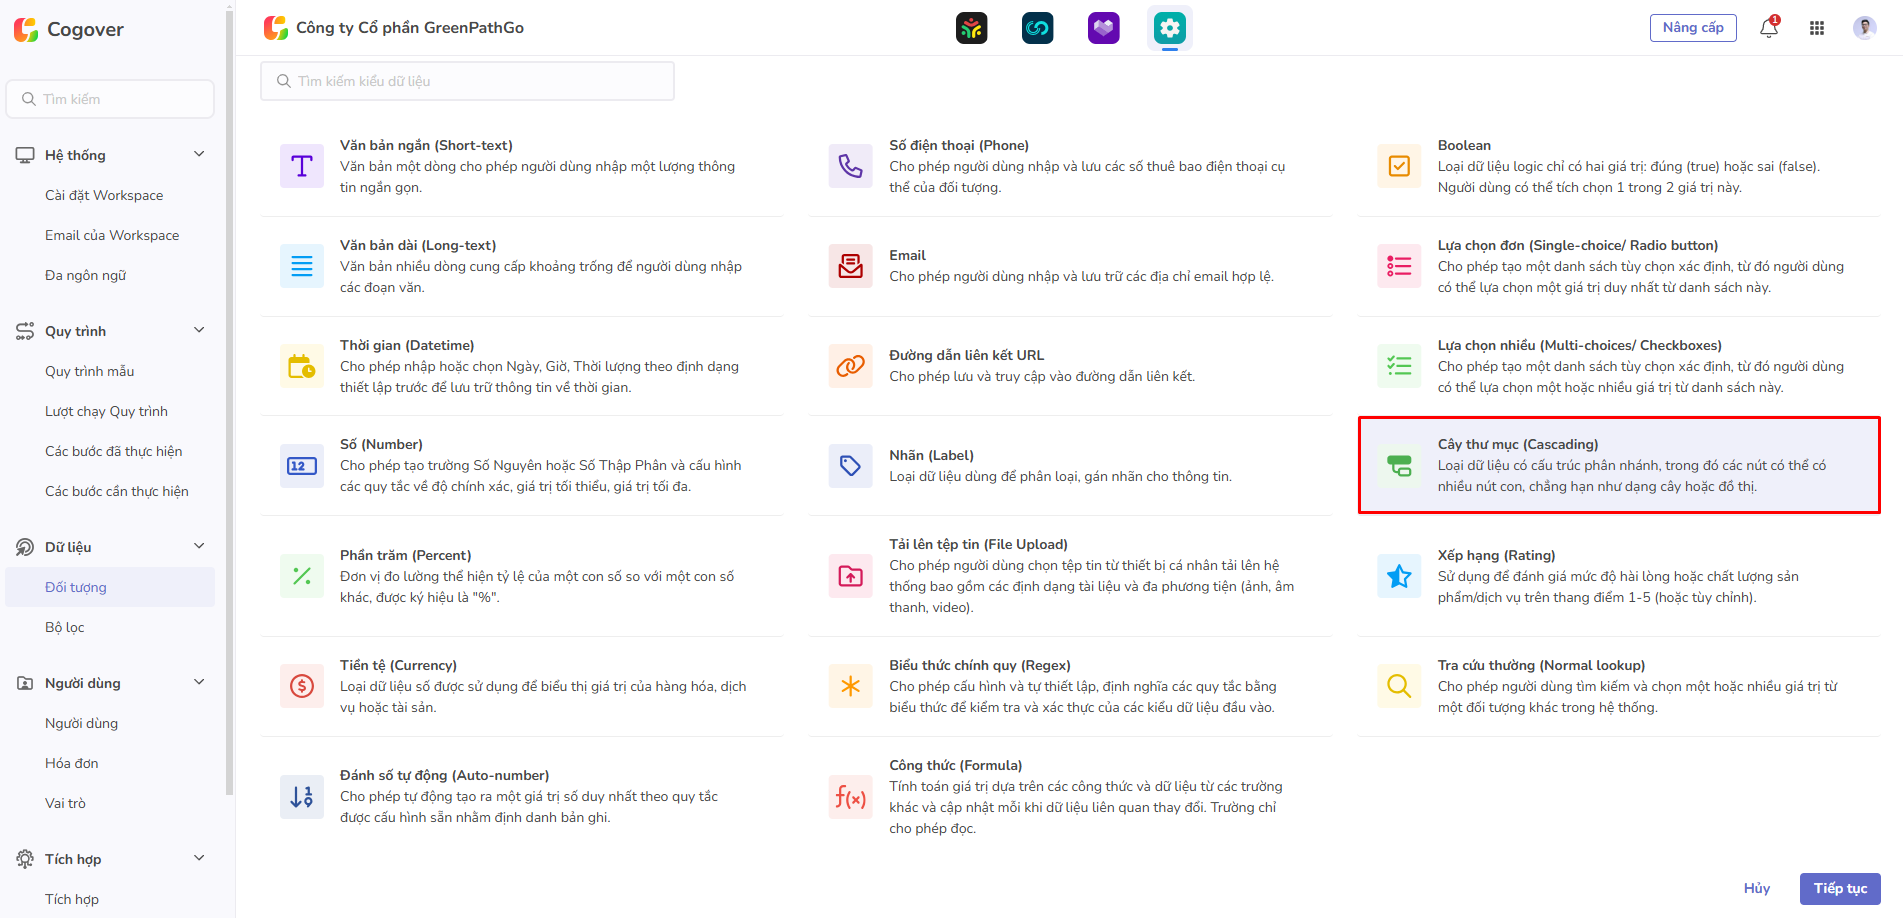Open Bộ lọc in the sidebar
This screenshot has height=918, width=1903.
65,627
